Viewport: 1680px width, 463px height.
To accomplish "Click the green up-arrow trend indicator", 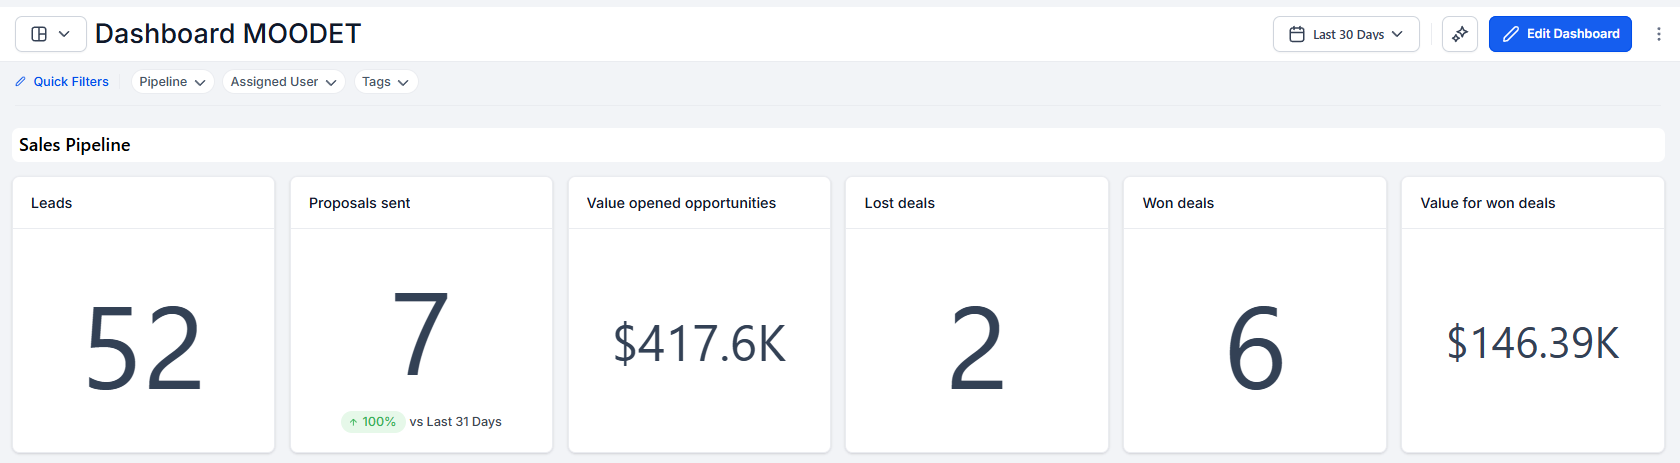I will (x=354, y=422).
